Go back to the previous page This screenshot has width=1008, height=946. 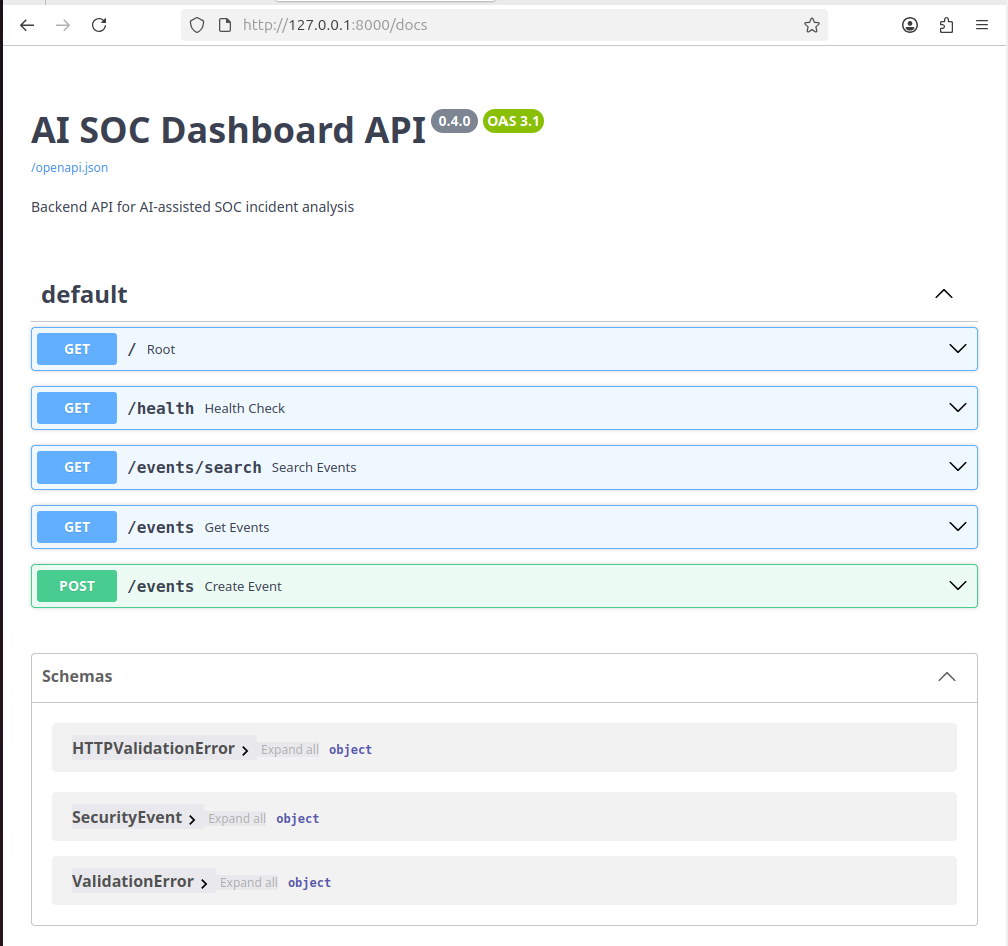tap(27, 25)
